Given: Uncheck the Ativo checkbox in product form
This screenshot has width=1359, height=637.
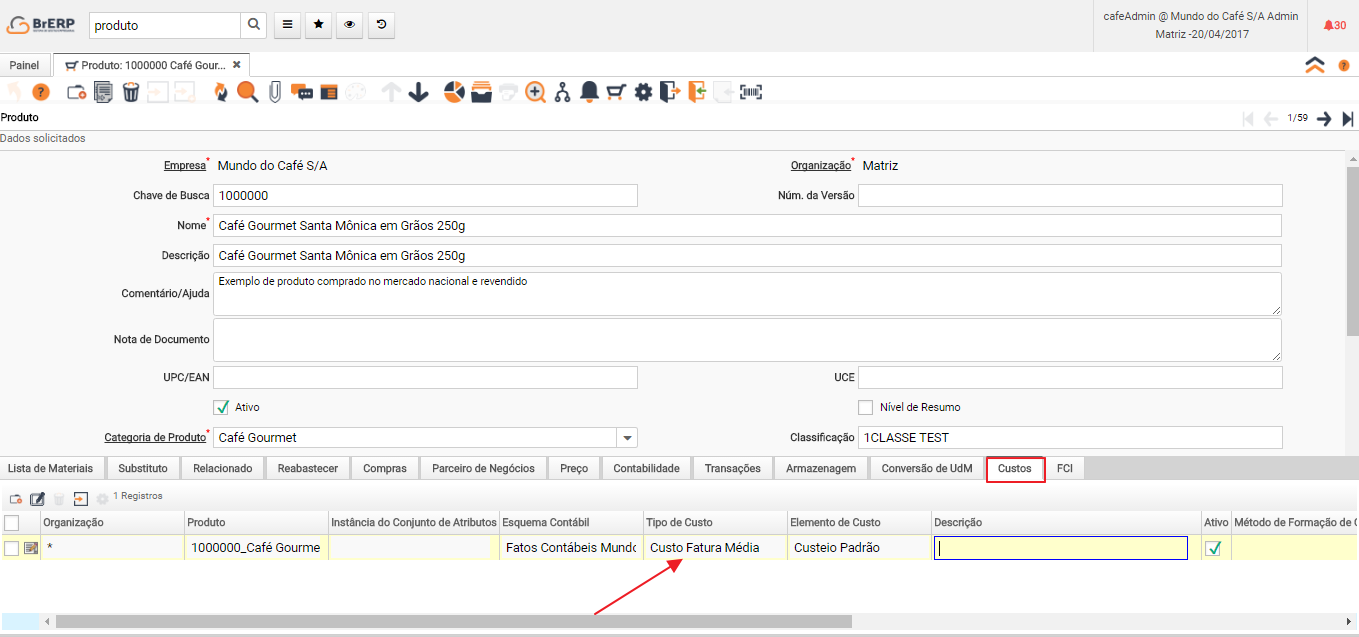Looking at the screenshot, I should pyautogui.click(x=222, y=407).
